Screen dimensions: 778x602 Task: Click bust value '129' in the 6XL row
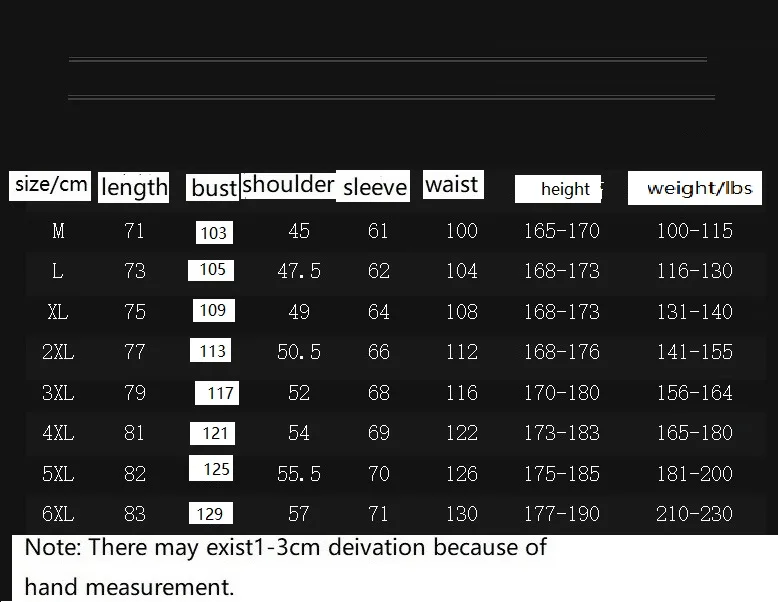pyautogui.click(x=211, y=513)
